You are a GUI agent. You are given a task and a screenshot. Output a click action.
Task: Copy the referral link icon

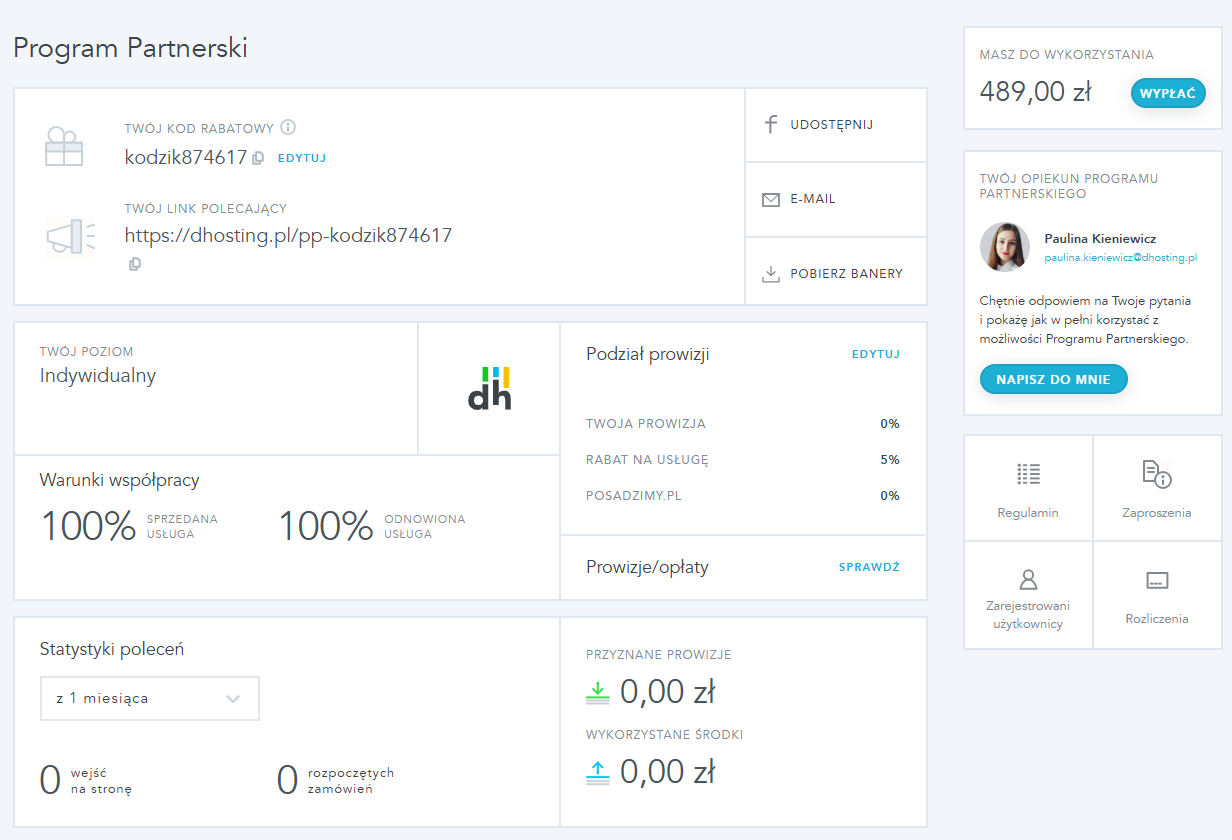click(135, 264)
